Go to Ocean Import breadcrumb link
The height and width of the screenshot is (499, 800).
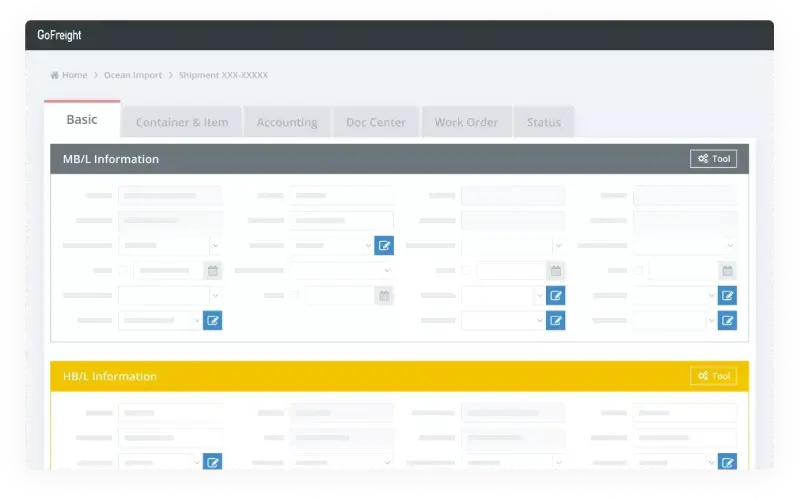pos(132,75)
